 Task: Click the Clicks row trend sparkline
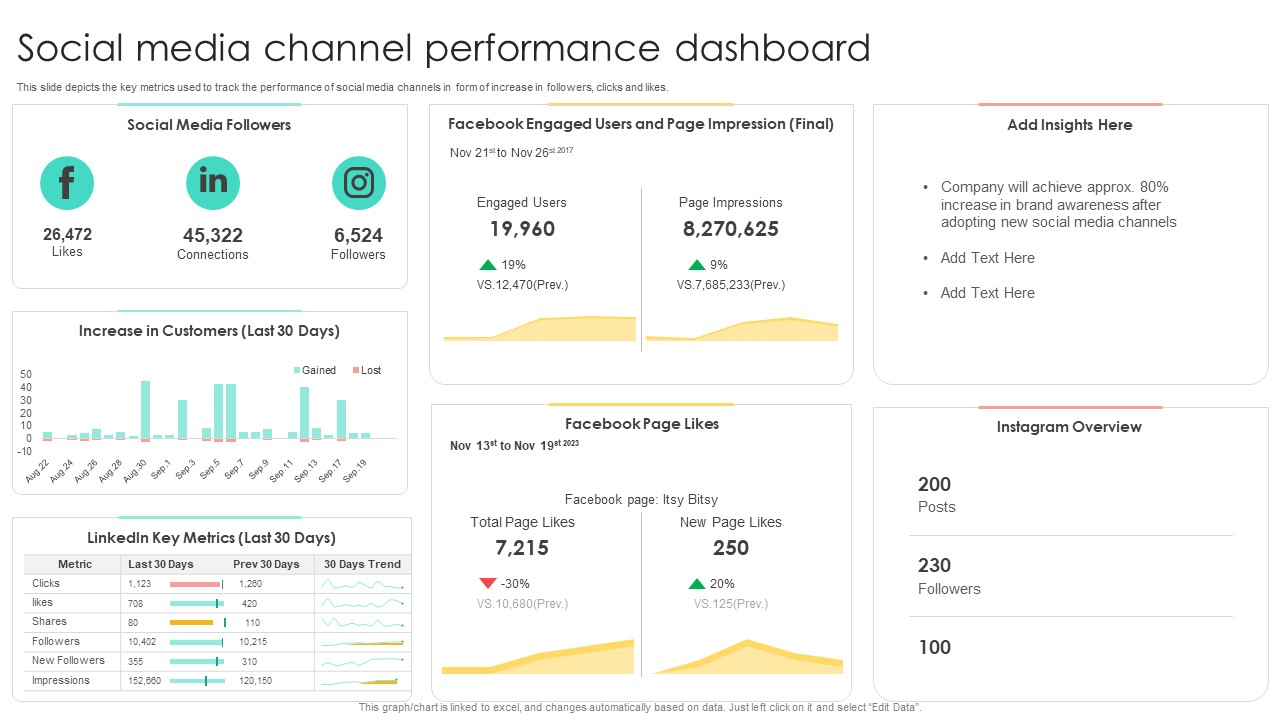(363, 585)
